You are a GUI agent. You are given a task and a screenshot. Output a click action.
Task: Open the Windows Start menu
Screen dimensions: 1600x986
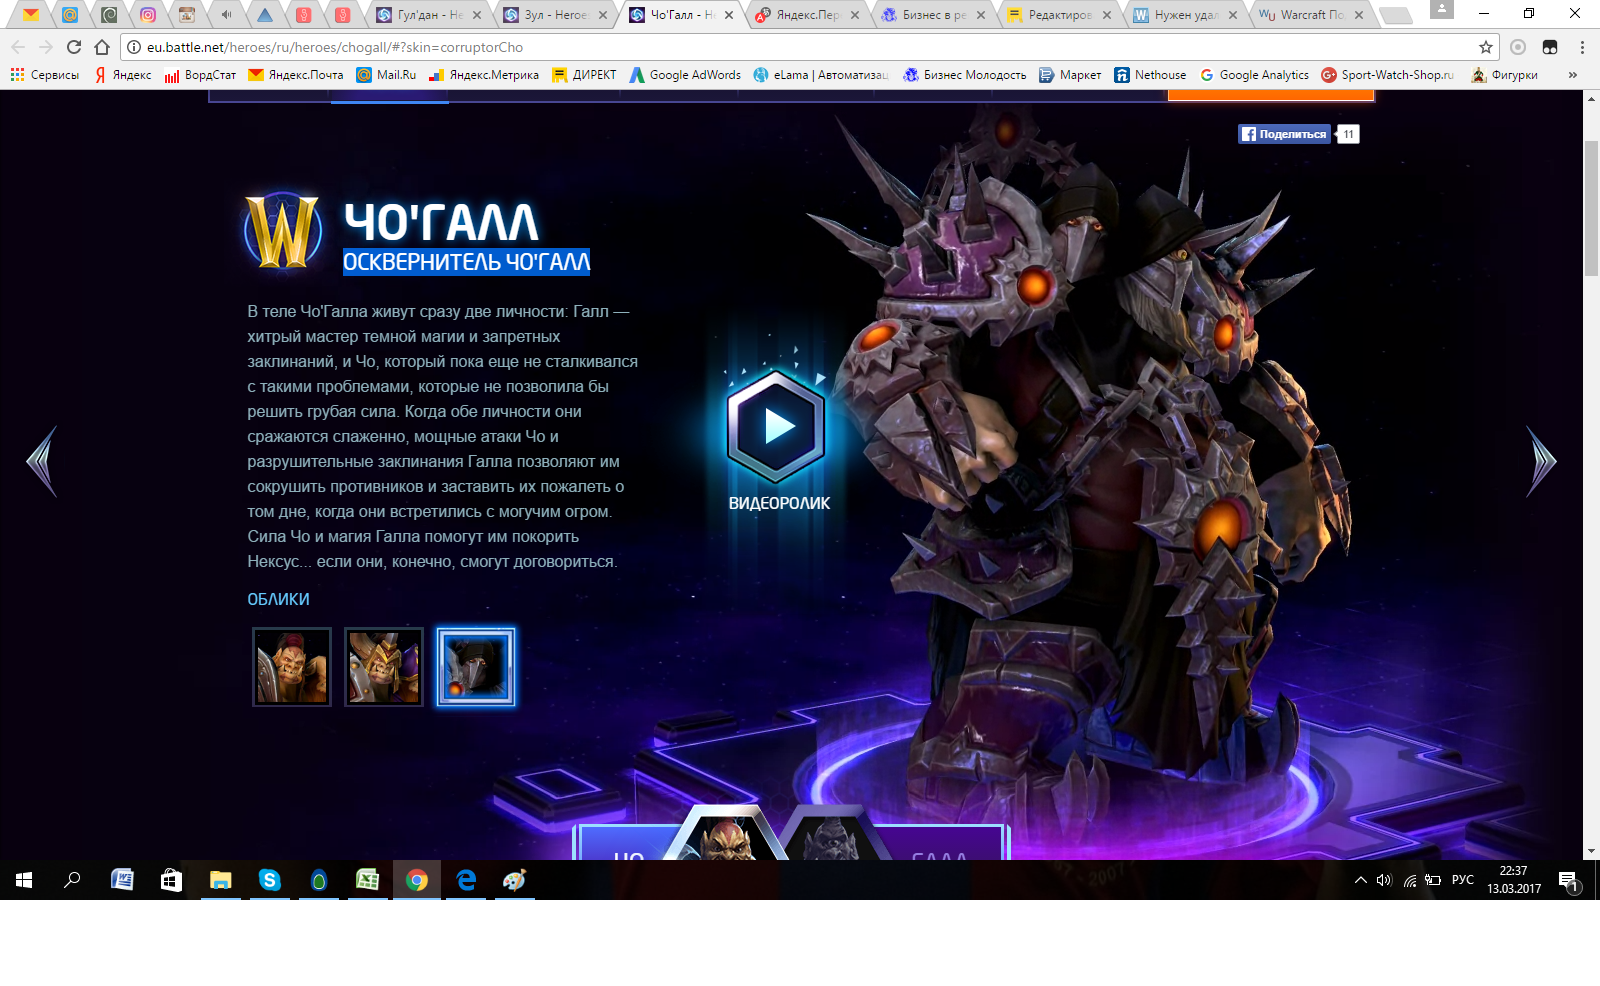[x=24, y=880]
